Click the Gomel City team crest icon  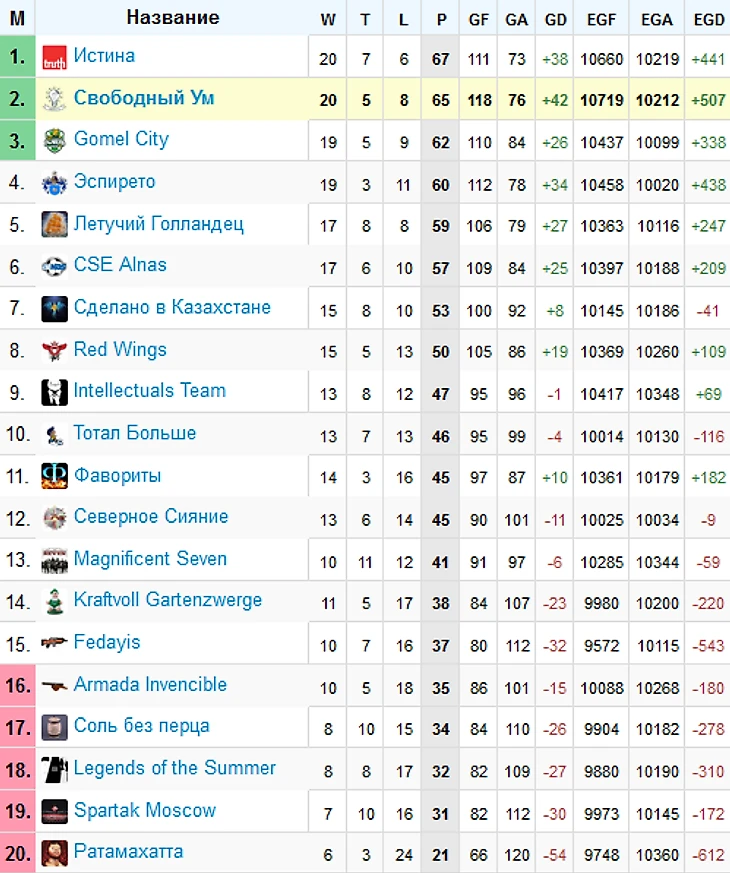pyautogui.click(x=55, y=142)
